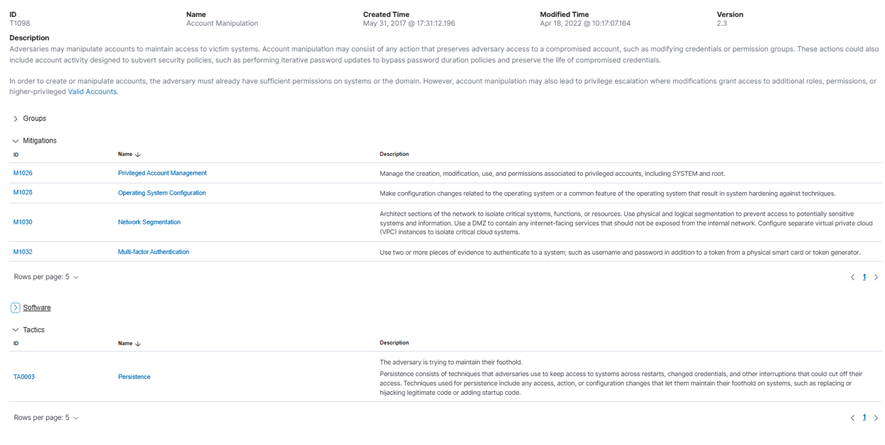Expand the Software section
Viewport: 885px width, 445px height.
point(16,307)
